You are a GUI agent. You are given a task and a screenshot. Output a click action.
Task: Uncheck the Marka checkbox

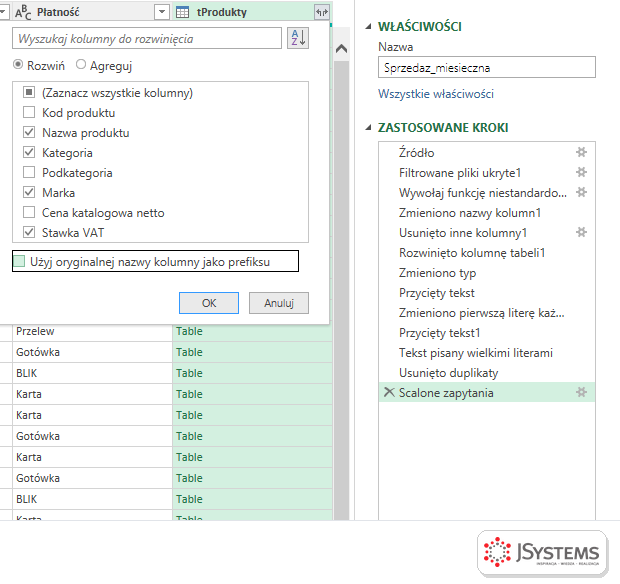[x=29, y=192]
